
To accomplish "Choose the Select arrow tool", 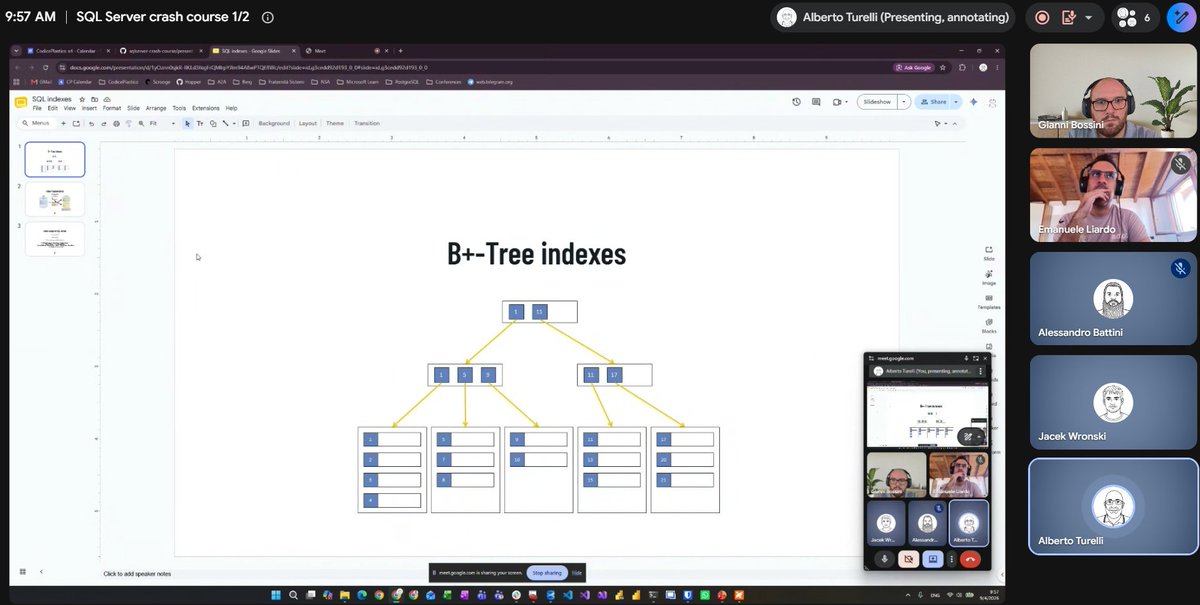I will [x=188, y=123].
